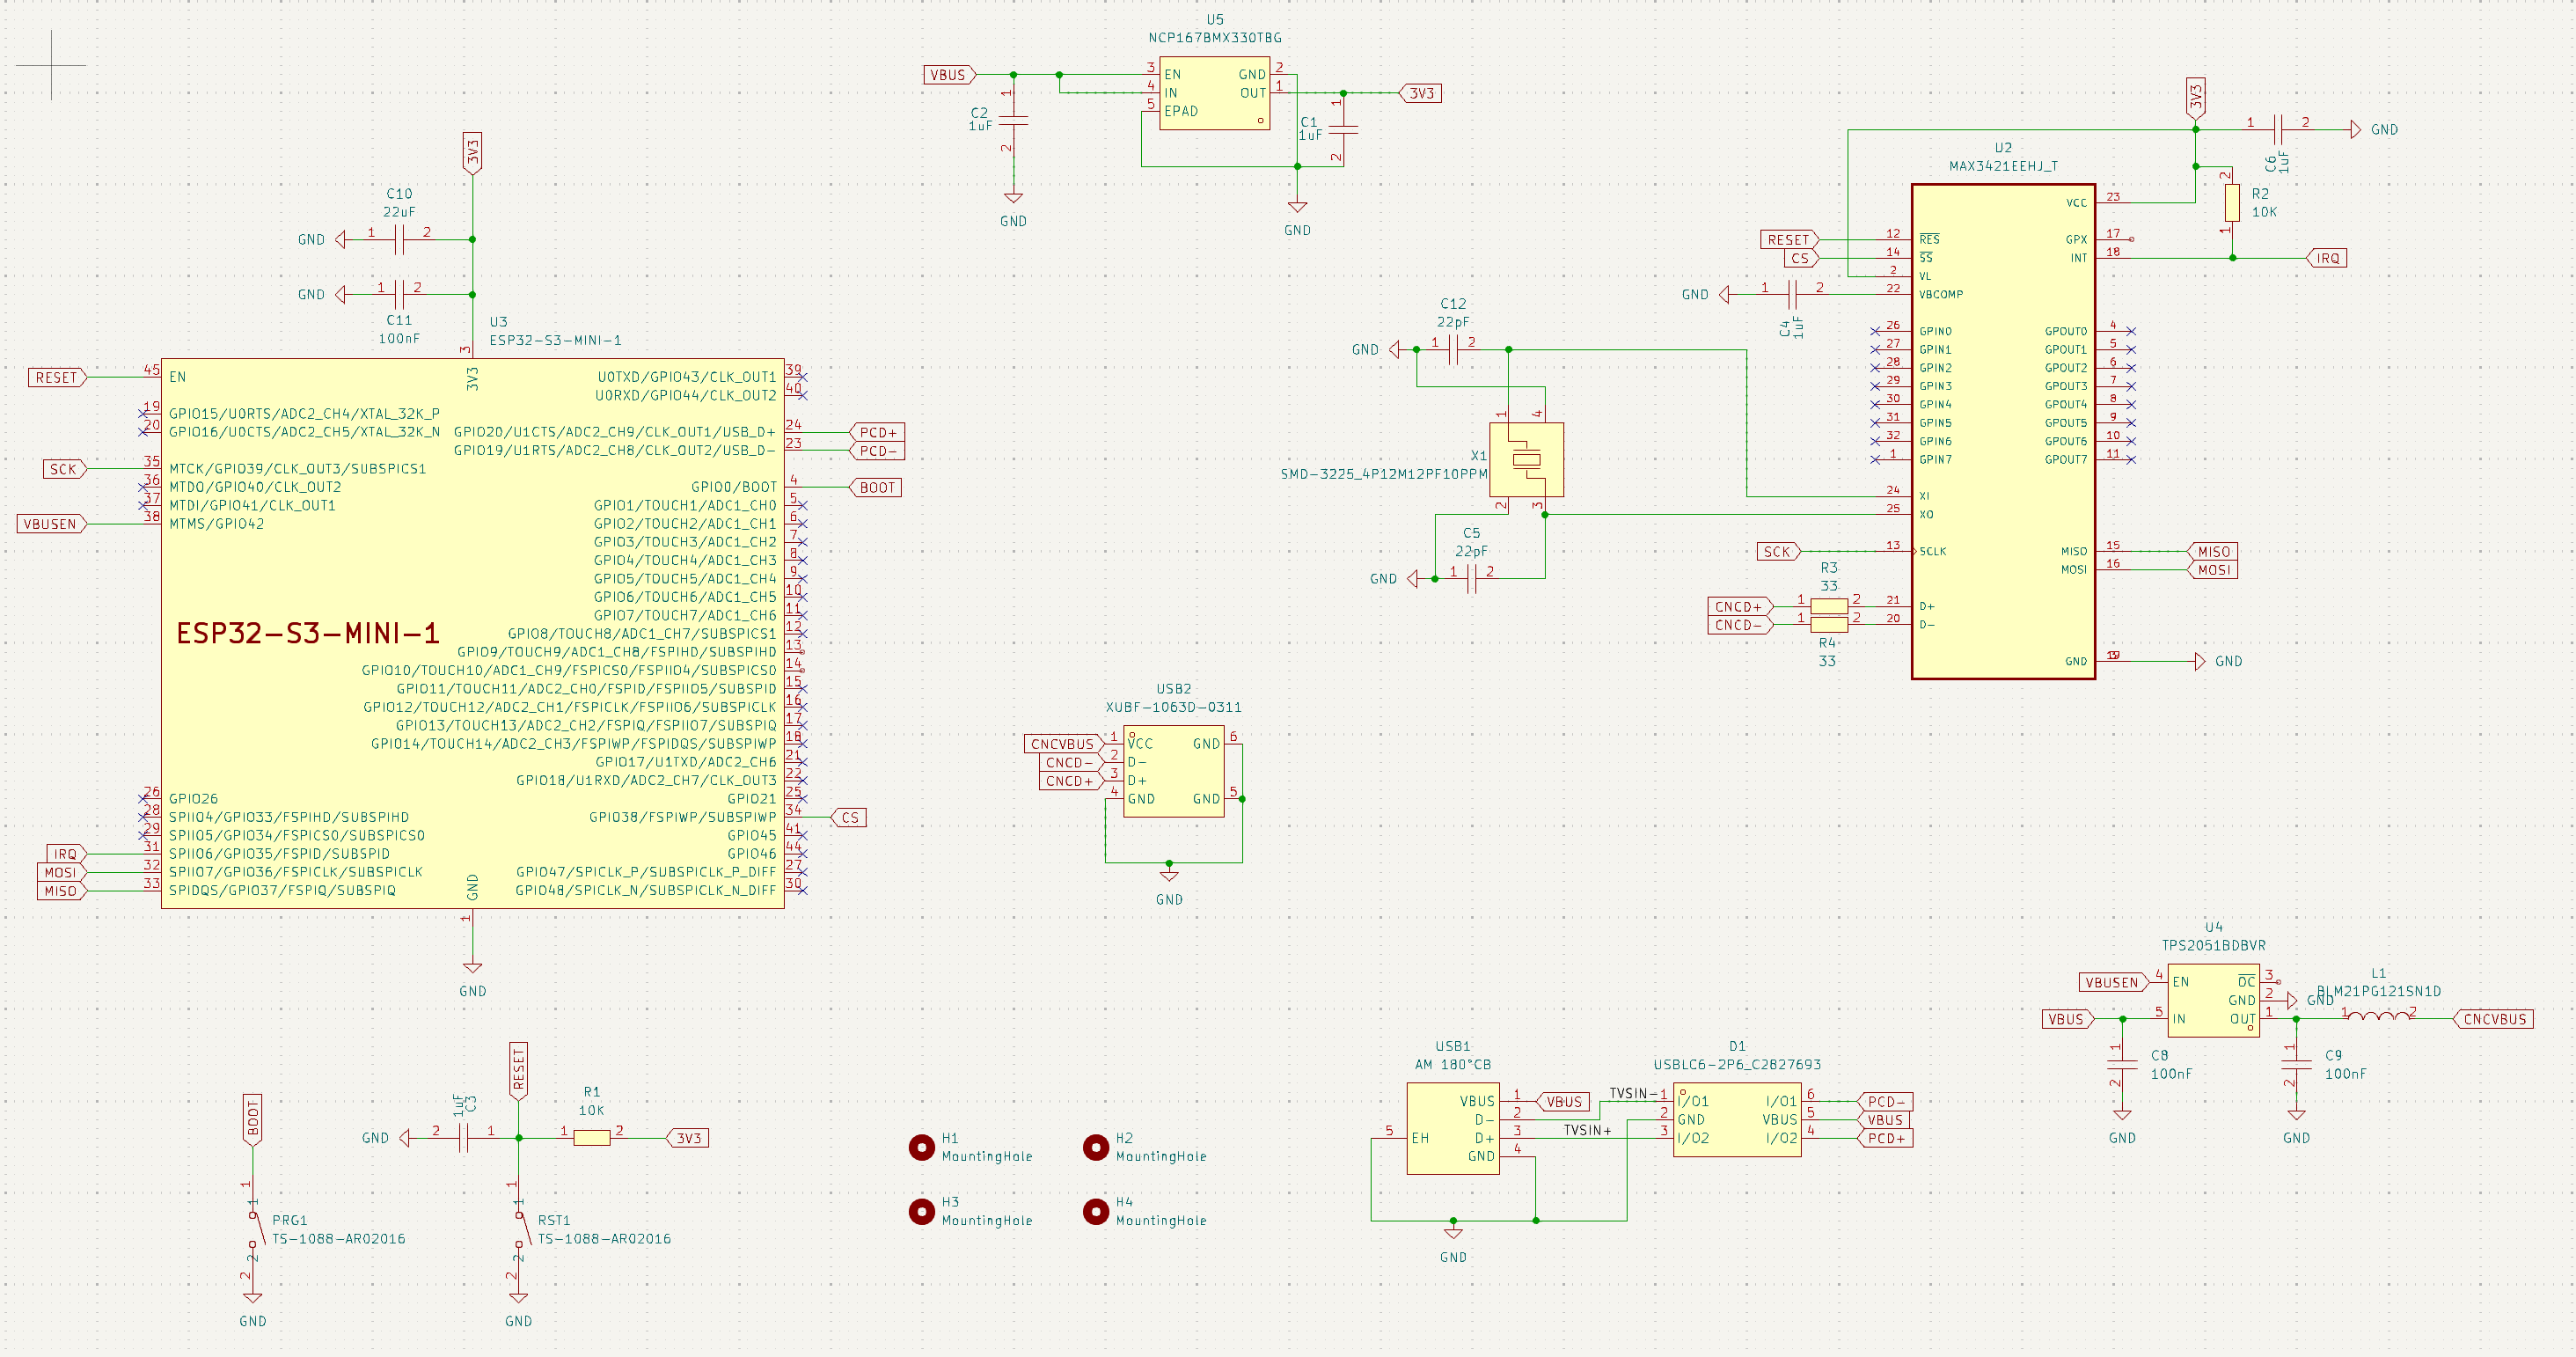Select the H4 MountingHole symbol
This screenshot has height=1357, width=2576.
tap(1095, 1211)
